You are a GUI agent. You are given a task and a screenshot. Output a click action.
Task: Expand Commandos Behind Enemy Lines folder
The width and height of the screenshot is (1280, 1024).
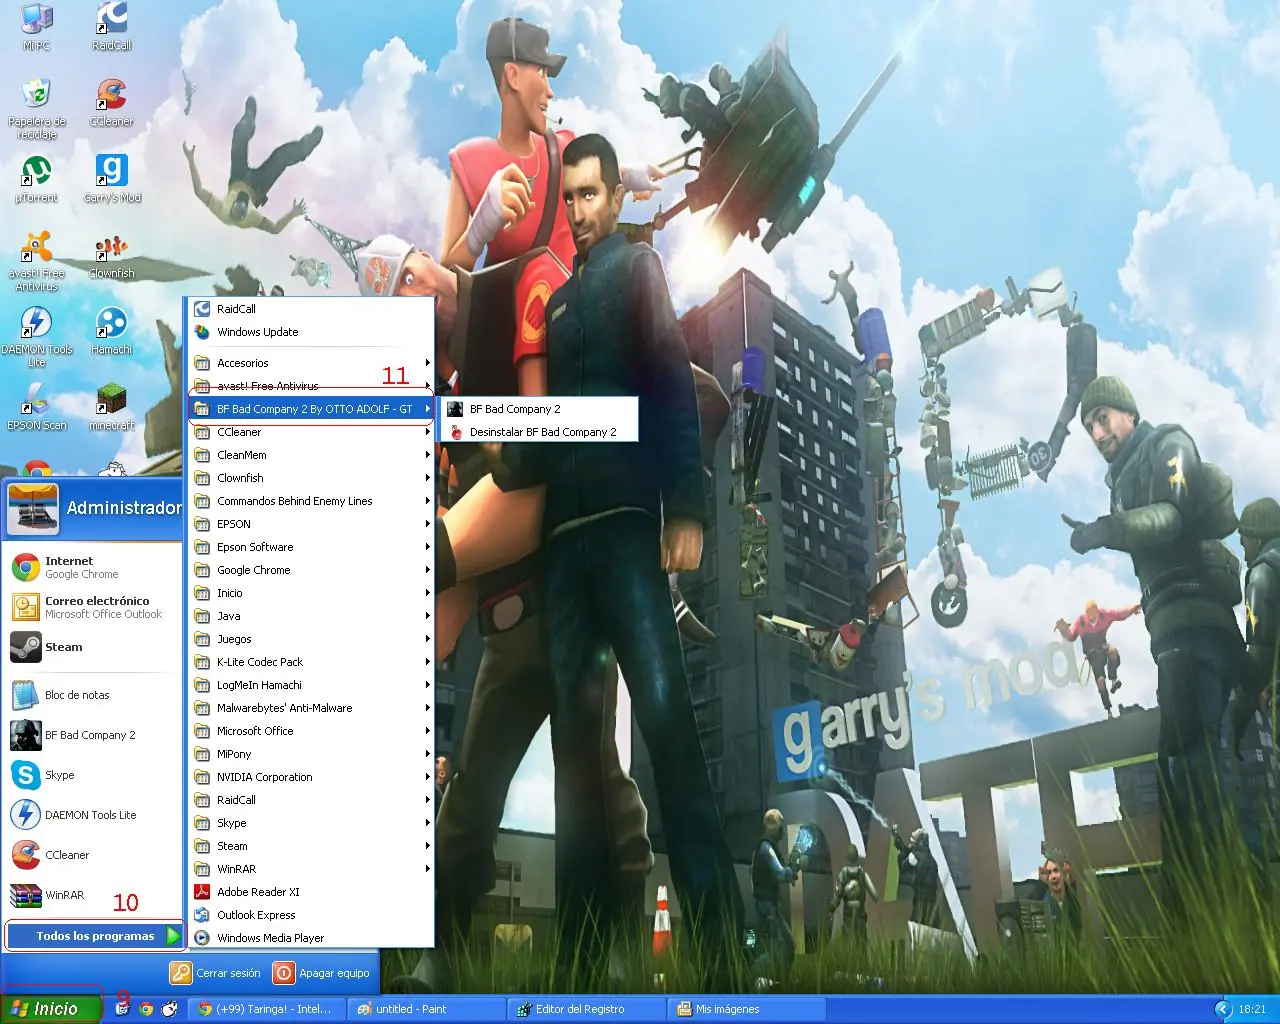311,501
